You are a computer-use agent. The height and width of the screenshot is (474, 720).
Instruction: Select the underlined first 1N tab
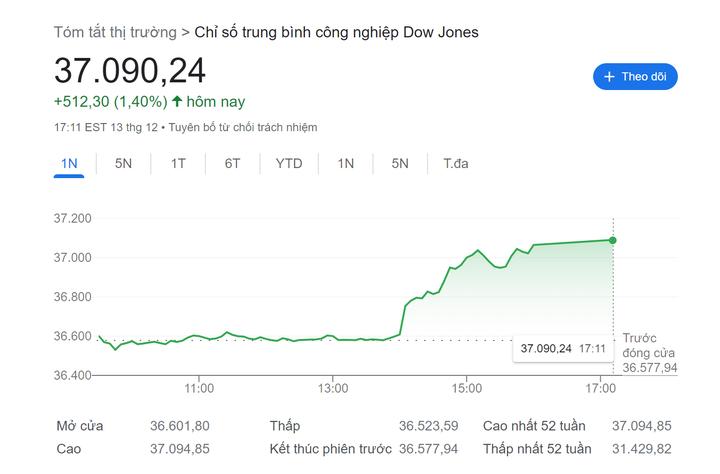tap(69, 163)
